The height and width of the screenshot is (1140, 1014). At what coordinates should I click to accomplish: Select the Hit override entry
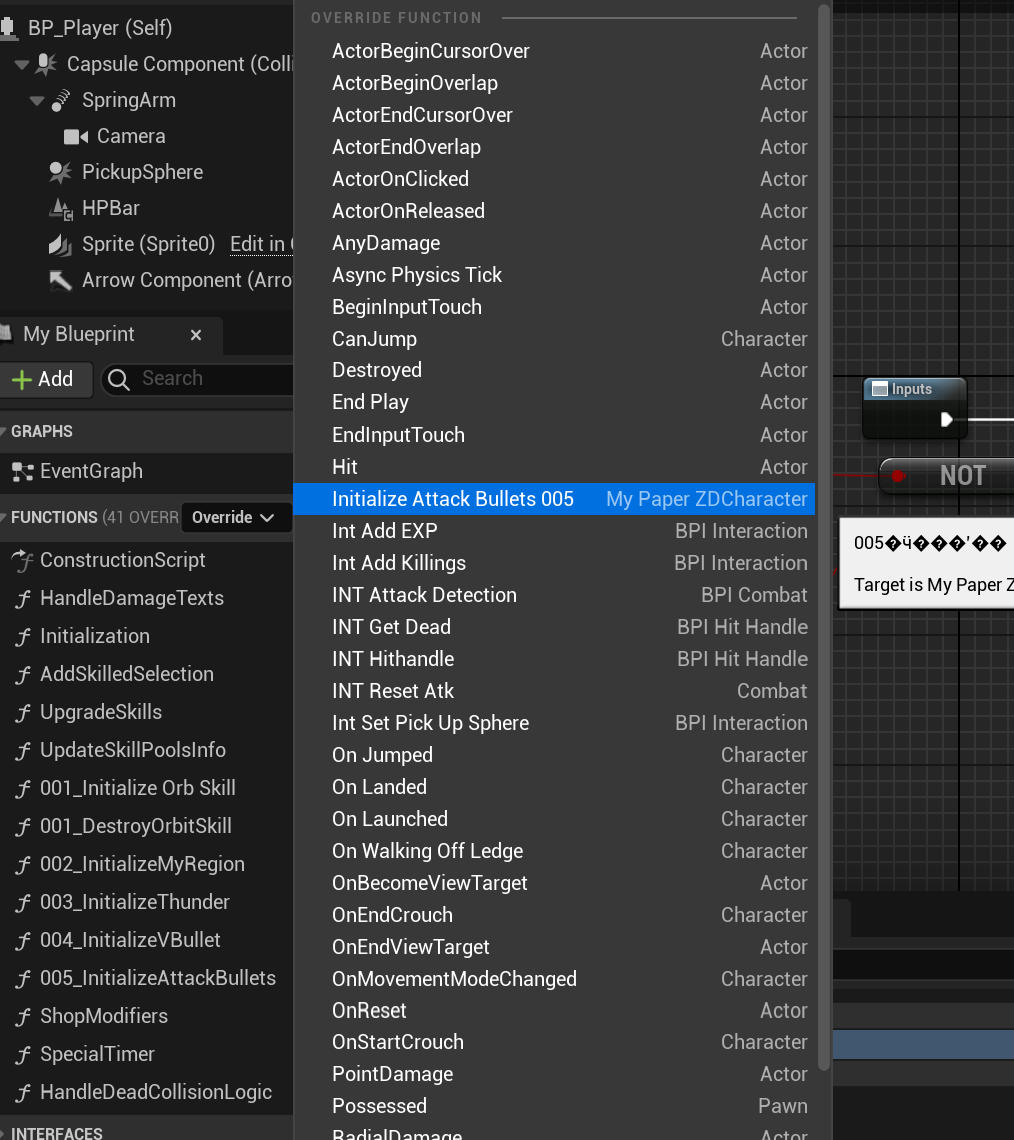click(x=554, y=467)
